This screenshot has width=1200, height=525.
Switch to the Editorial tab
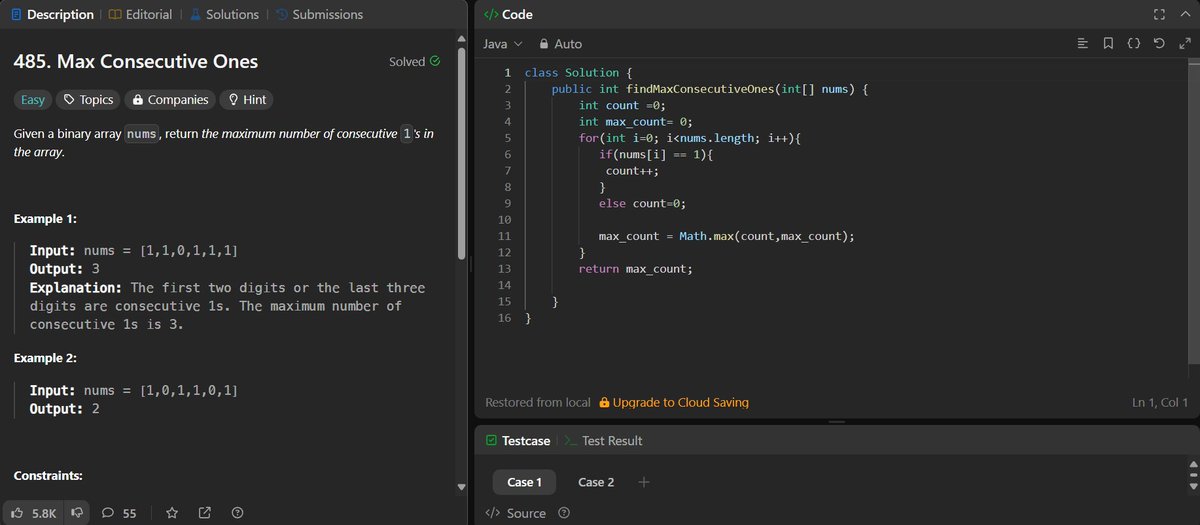140,14
